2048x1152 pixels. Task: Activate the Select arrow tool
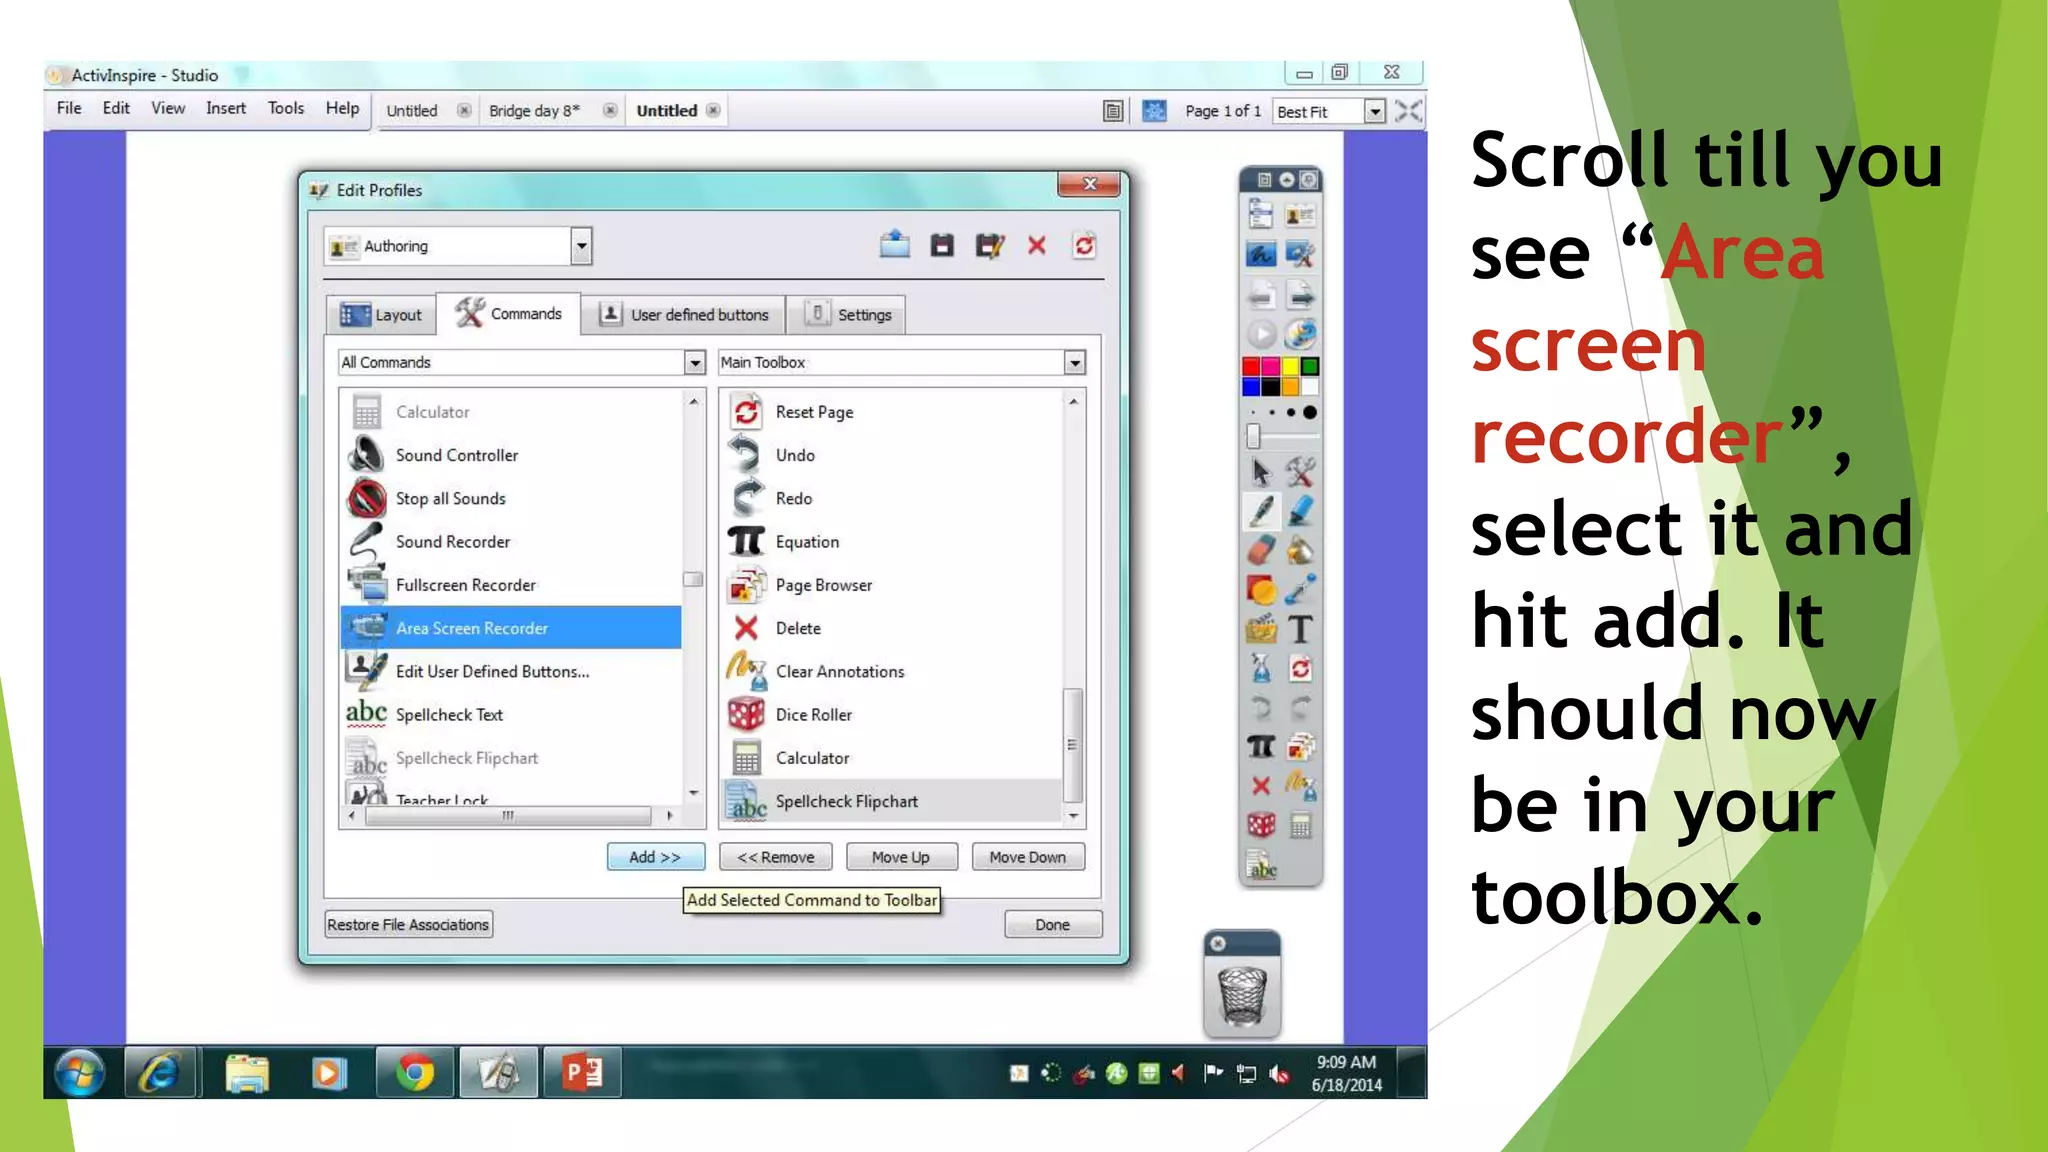point(1261,471)
